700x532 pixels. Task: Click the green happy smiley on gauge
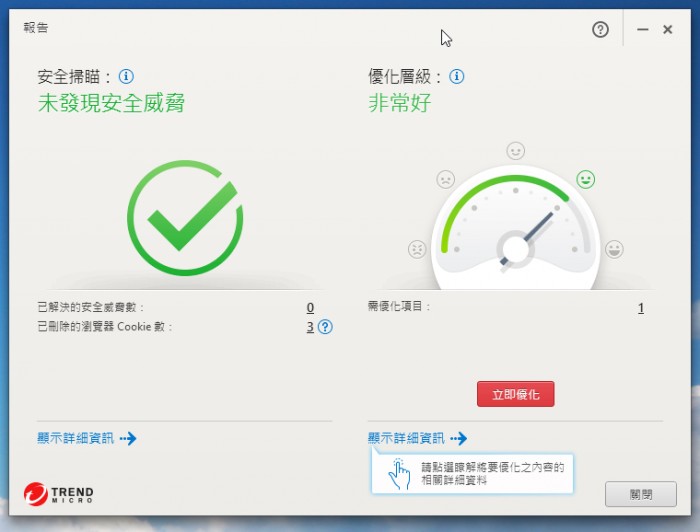click(585, 179)
